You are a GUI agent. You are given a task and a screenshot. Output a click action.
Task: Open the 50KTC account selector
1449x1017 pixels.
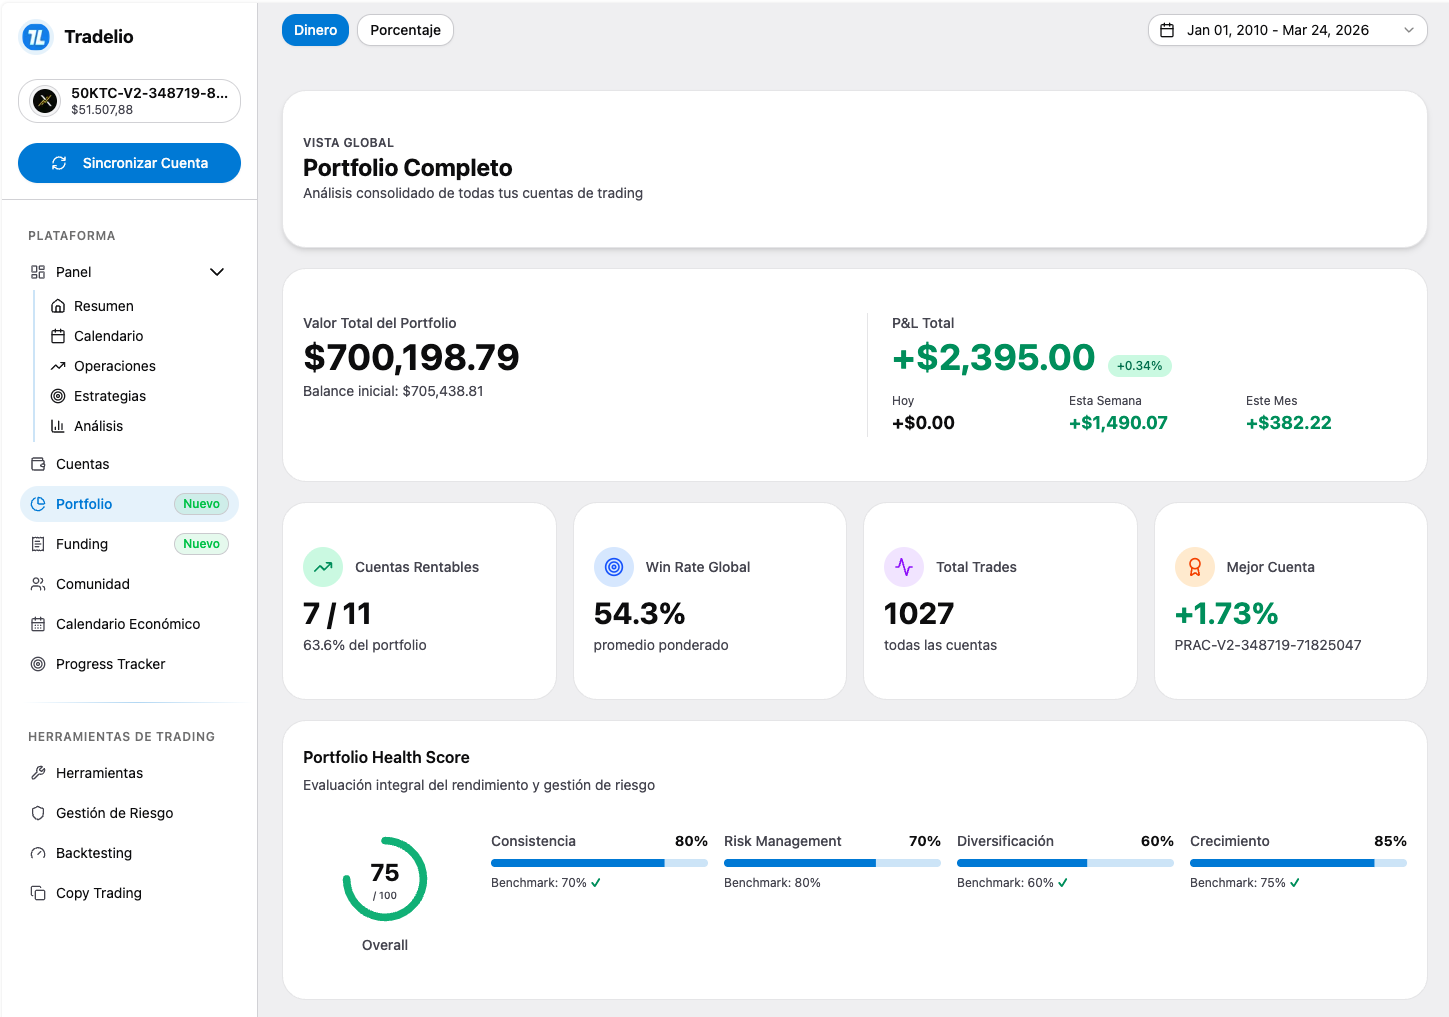[129, 101]
